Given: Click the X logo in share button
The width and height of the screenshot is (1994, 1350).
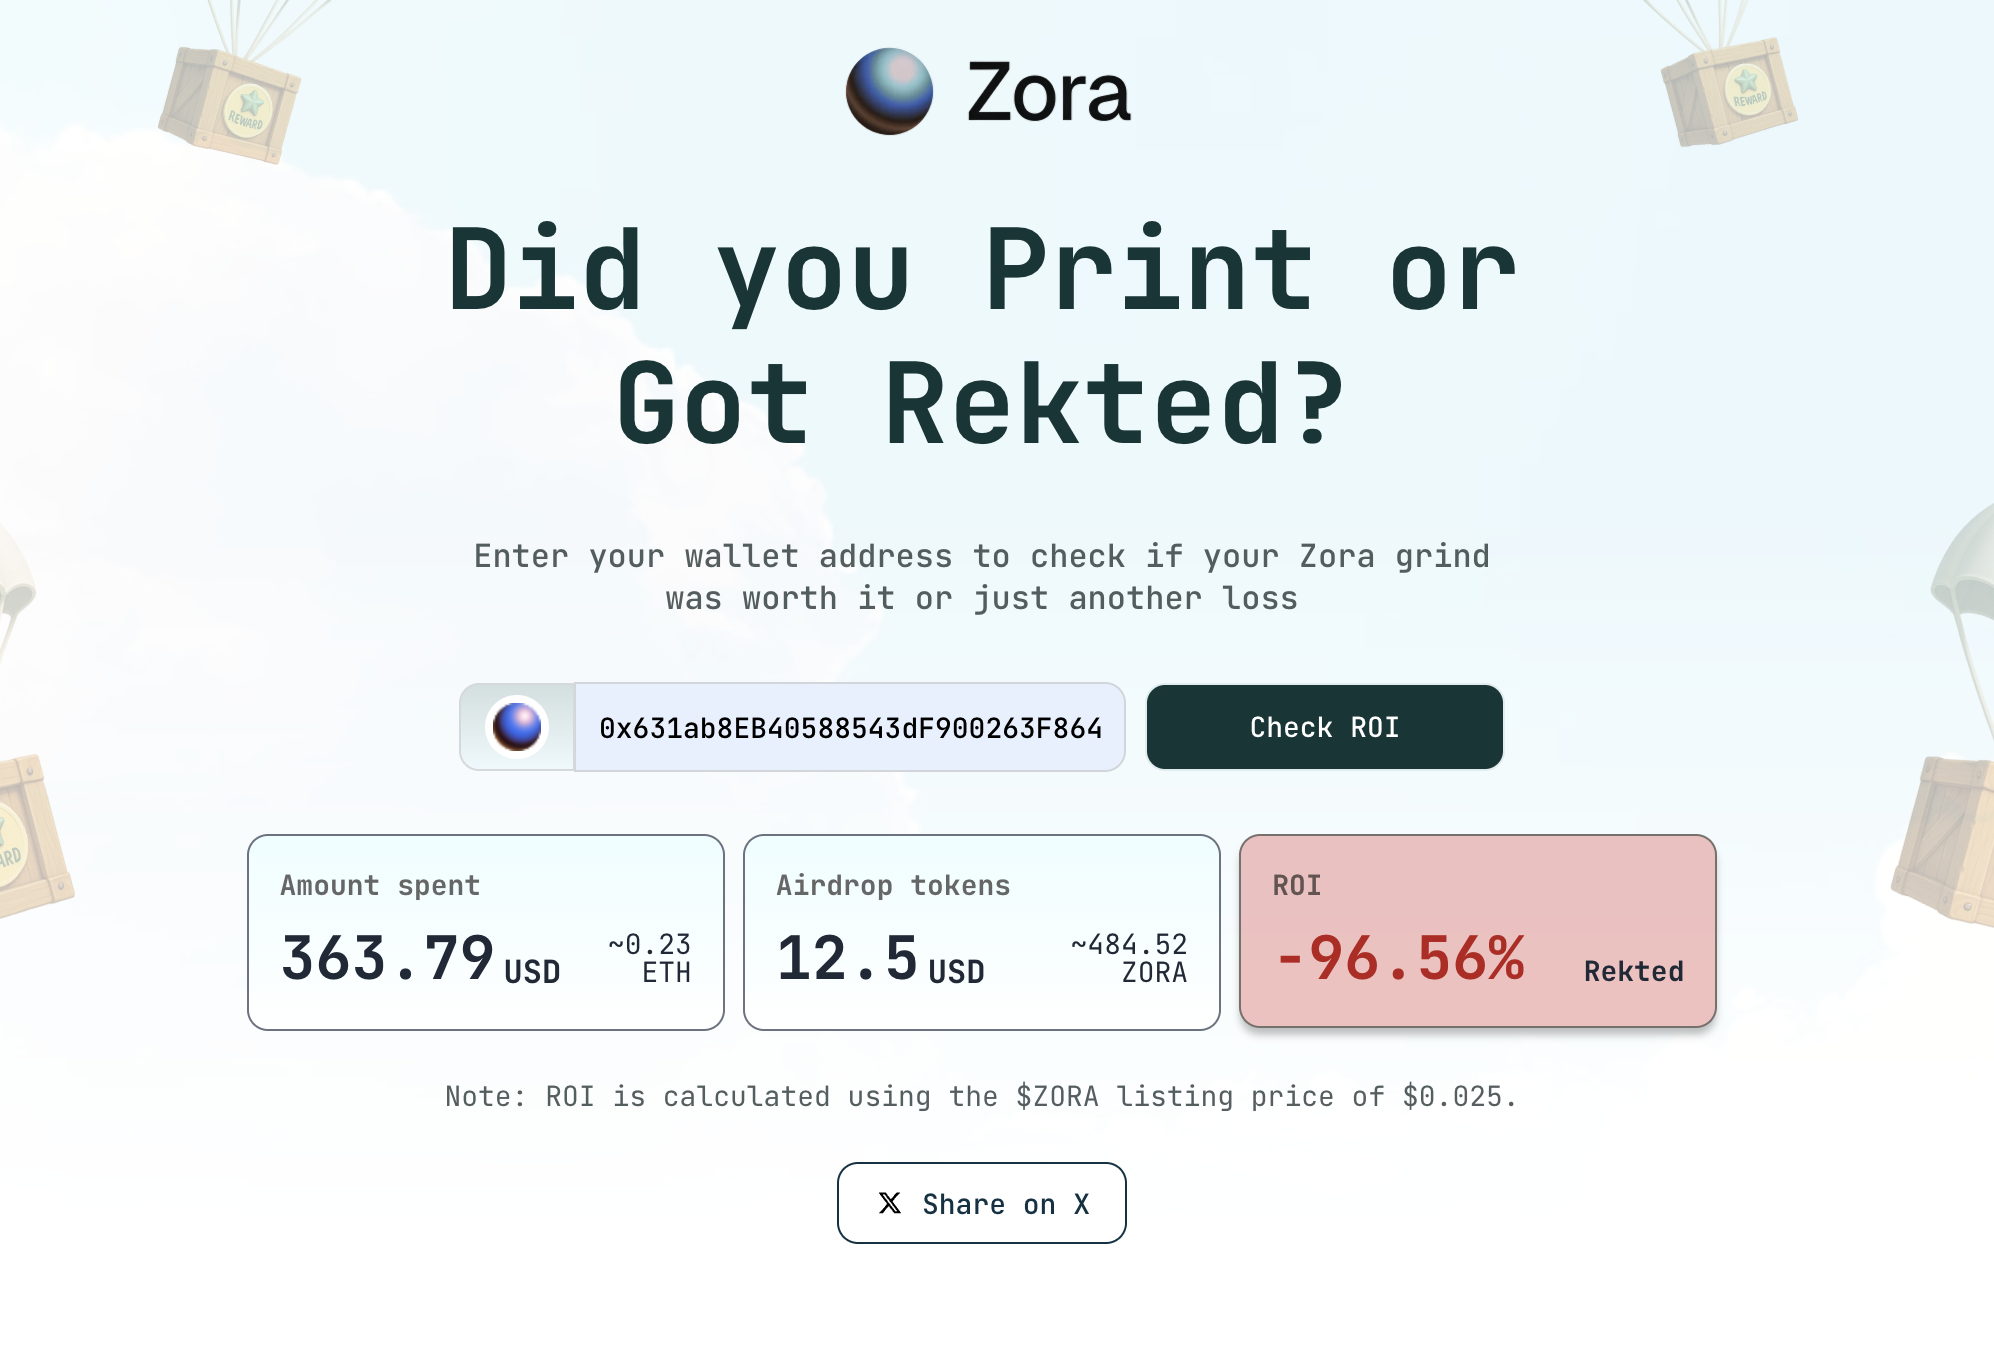Looking at the screenshot, I should pos(889,1203).
